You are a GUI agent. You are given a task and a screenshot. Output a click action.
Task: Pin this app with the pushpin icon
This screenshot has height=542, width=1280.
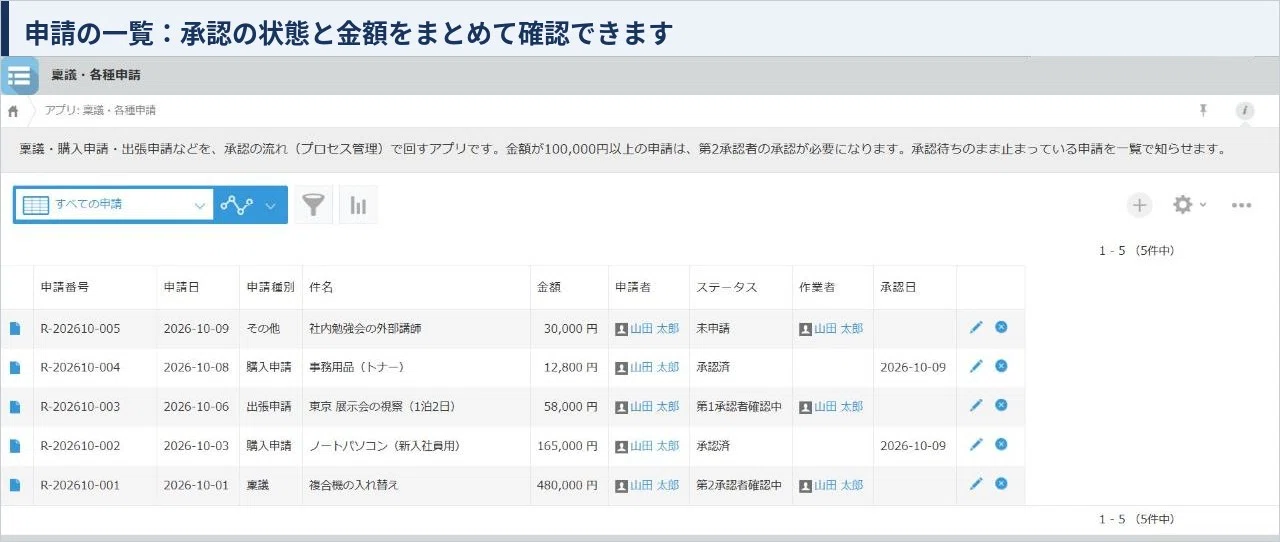pyautogui.click(x=1203, y=110)
